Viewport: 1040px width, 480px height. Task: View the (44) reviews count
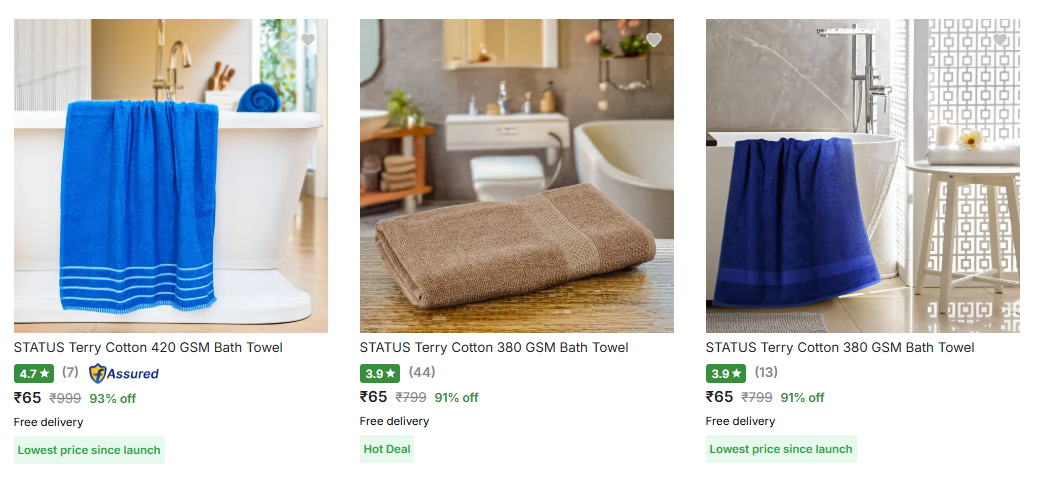click(x=422, y=372)
